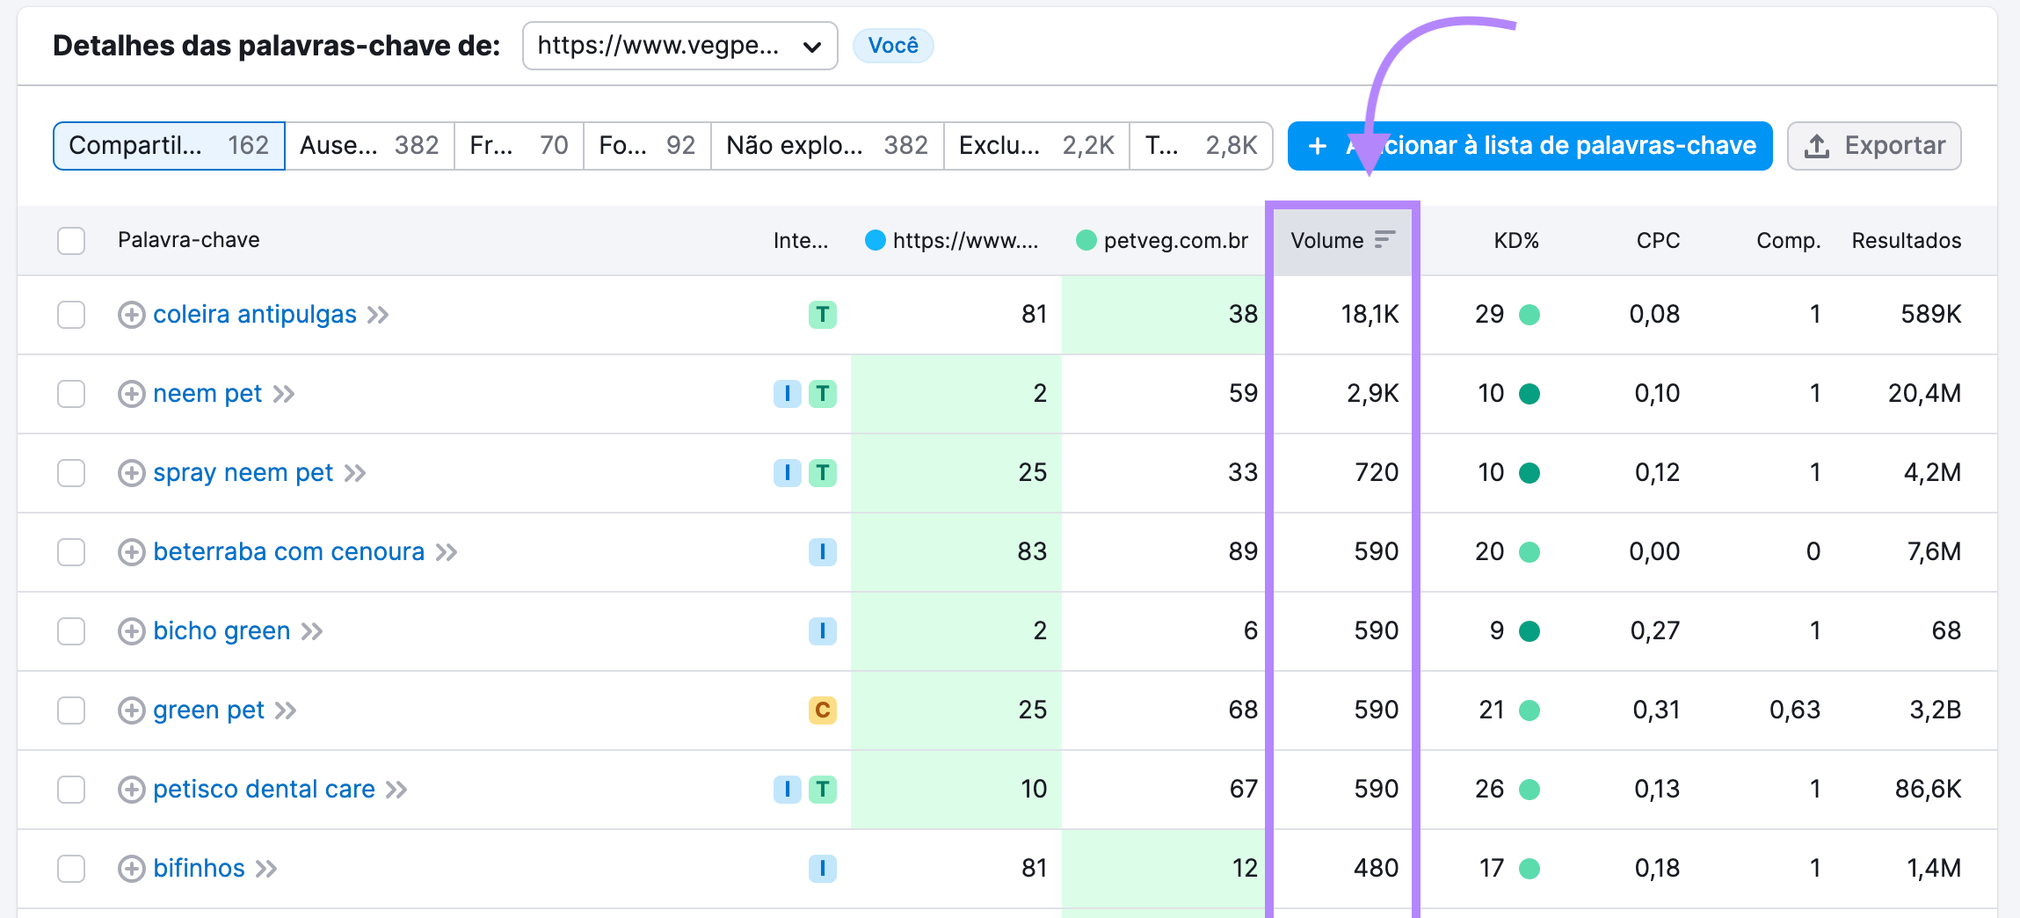Switch to the Não explo... 382 tab
Screen dimensions: 2020x918
[826, 146]
